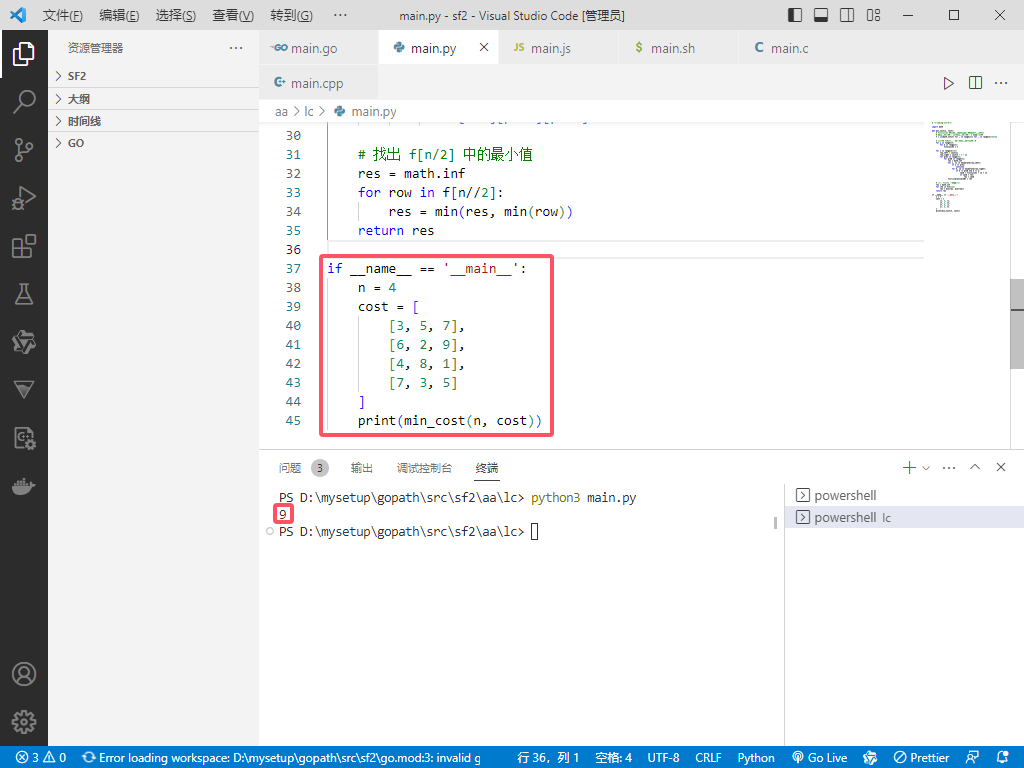
Task: Open Explorer panel more actions ellipsis
Action: coord(236,48)
